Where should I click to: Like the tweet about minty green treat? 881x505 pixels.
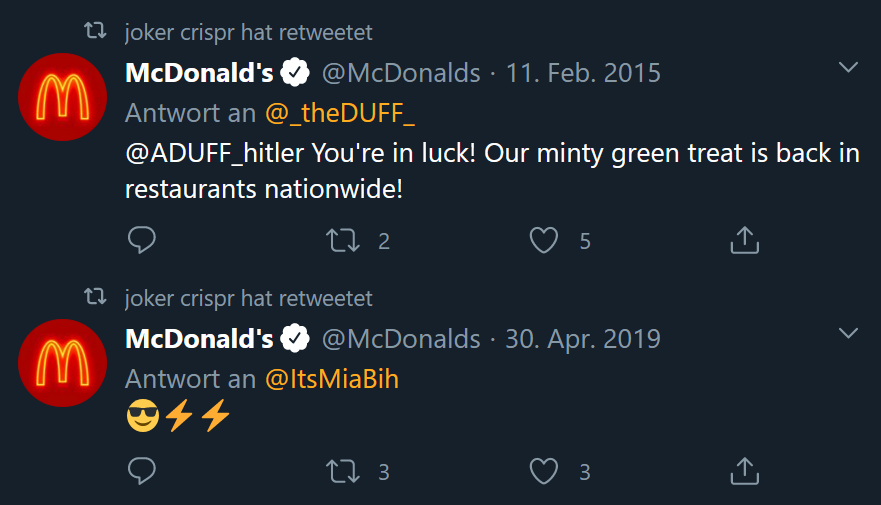(544, 240)
